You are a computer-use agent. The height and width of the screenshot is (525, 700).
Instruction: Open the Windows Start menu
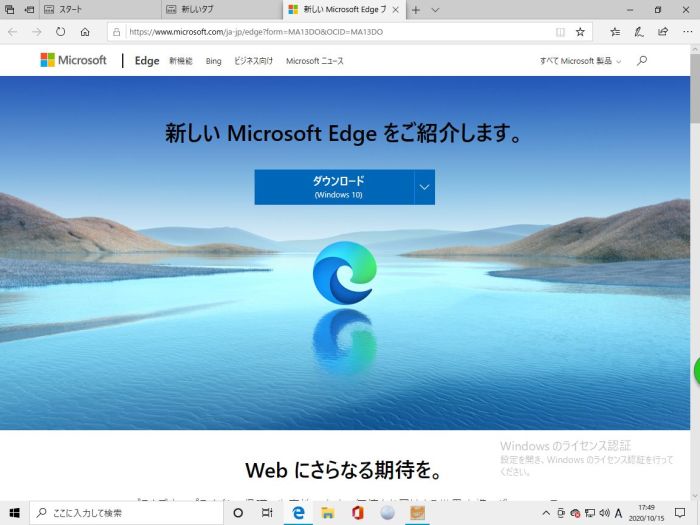(14, 512)
